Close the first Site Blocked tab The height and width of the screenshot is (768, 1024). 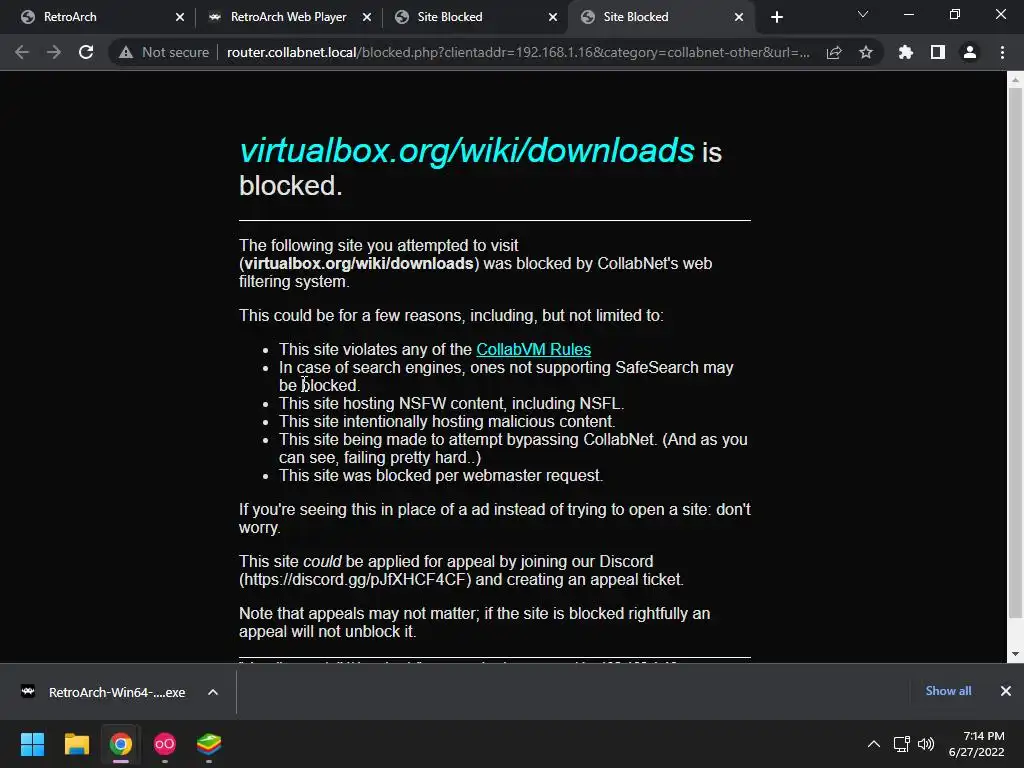[553, 17]
